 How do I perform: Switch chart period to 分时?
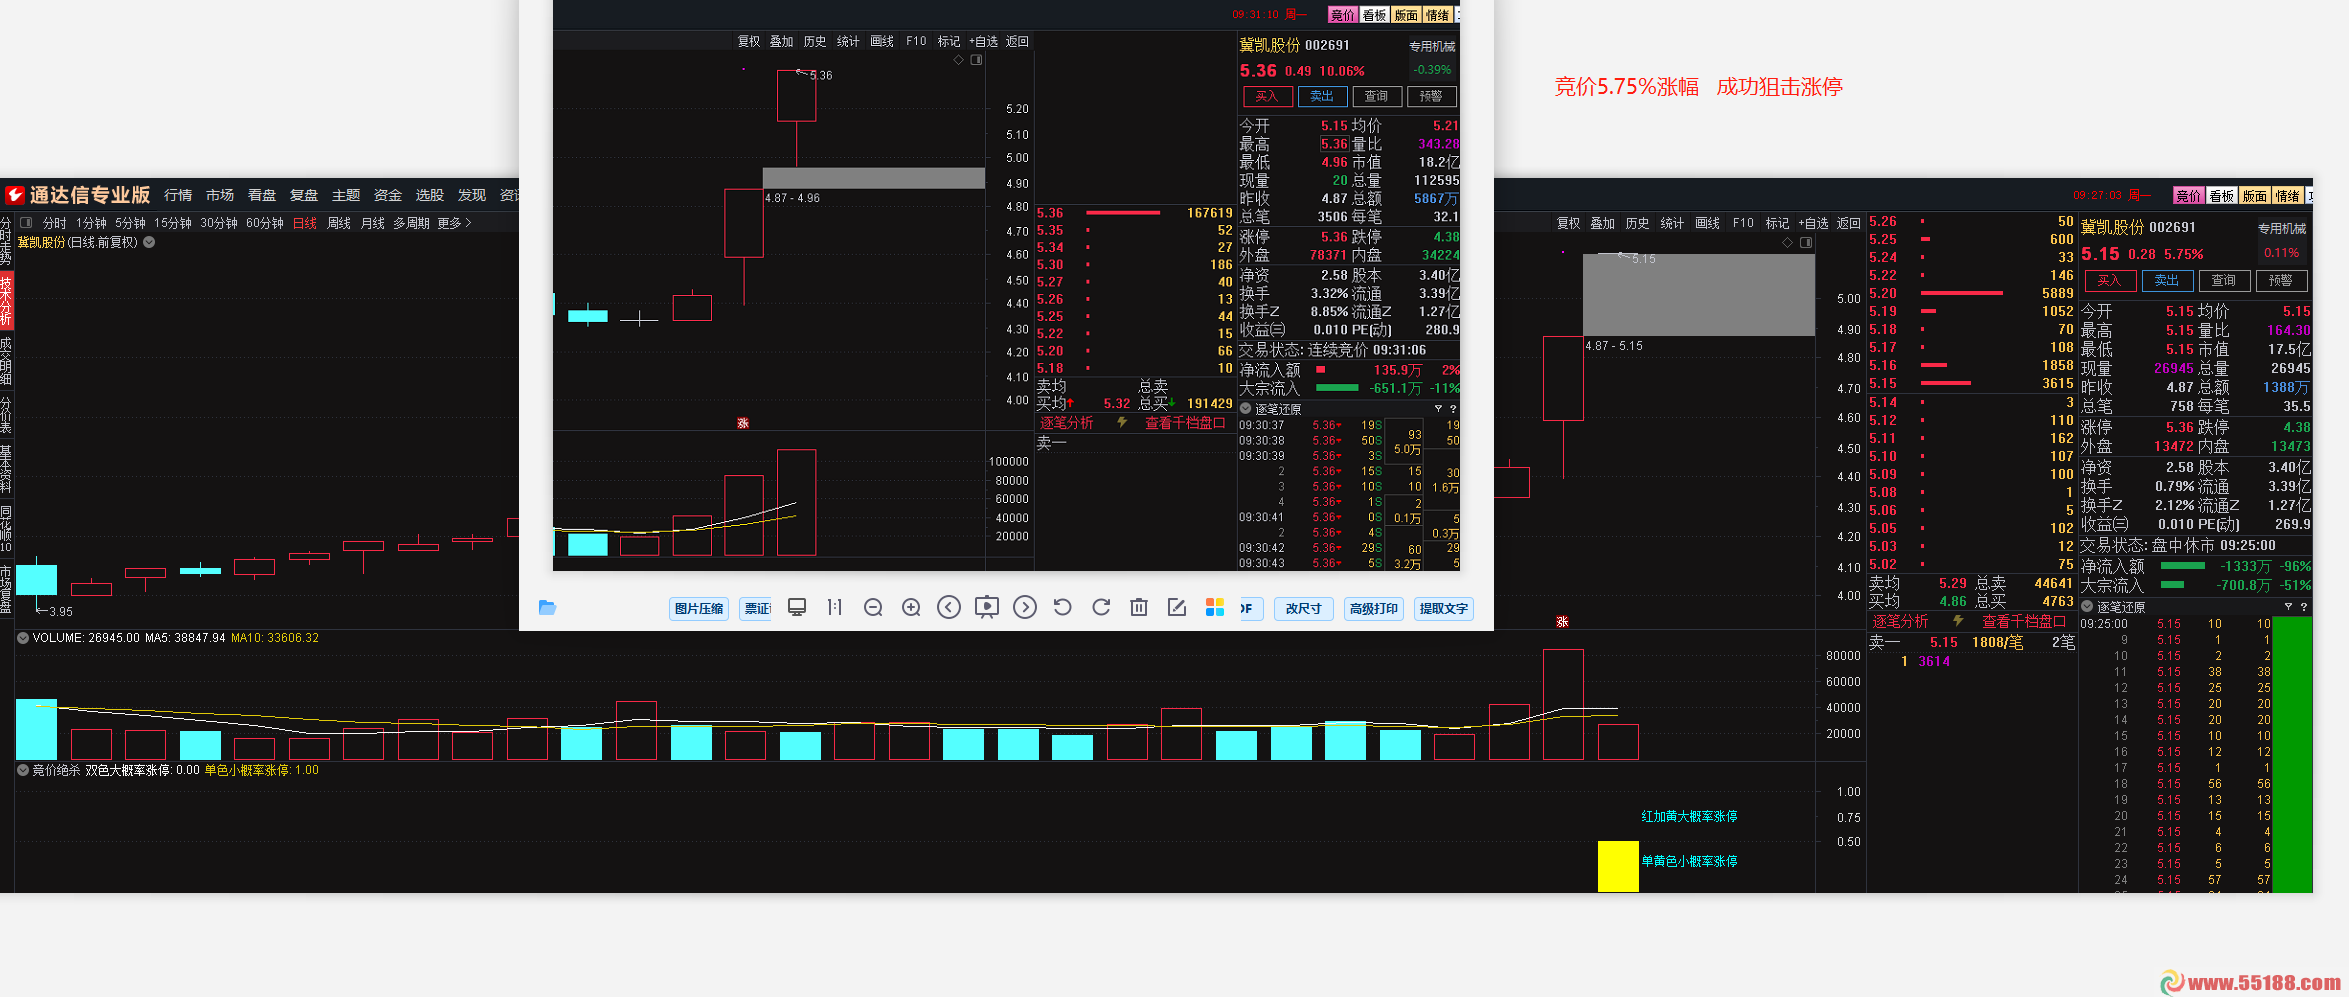[55, 224]
